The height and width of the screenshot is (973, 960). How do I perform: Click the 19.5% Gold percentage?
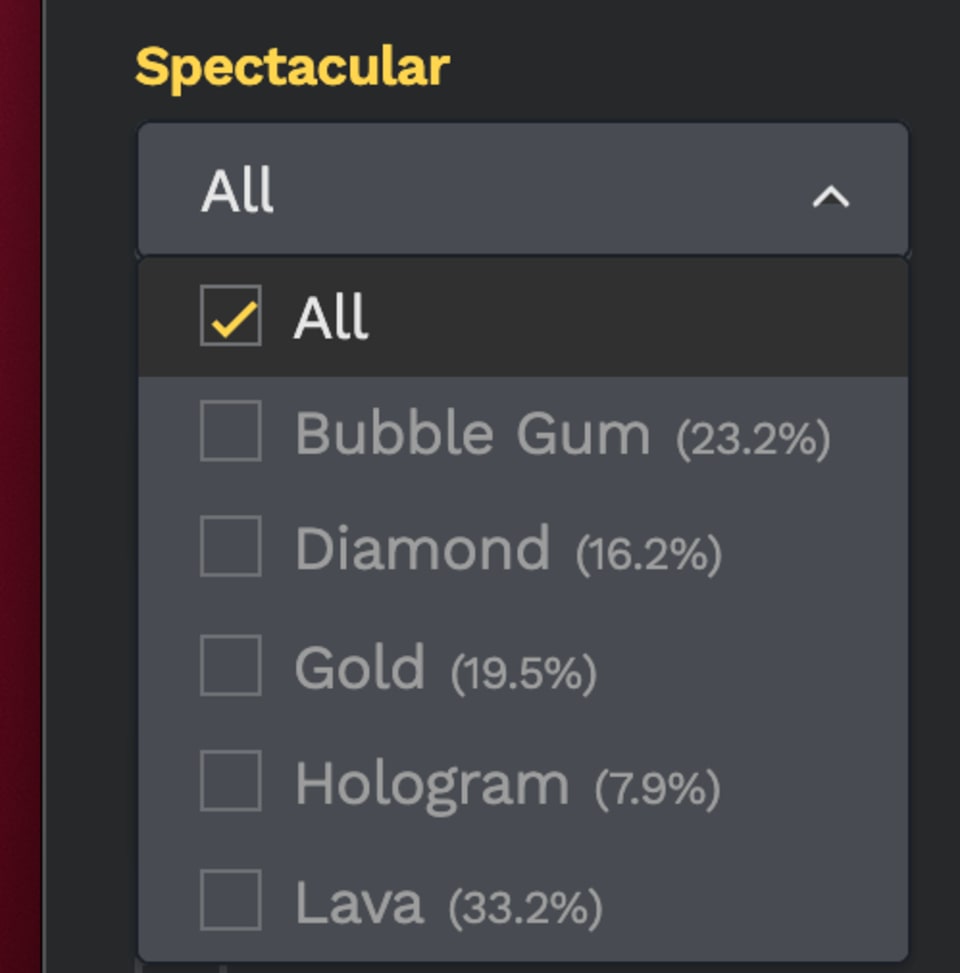click(523, 672)
